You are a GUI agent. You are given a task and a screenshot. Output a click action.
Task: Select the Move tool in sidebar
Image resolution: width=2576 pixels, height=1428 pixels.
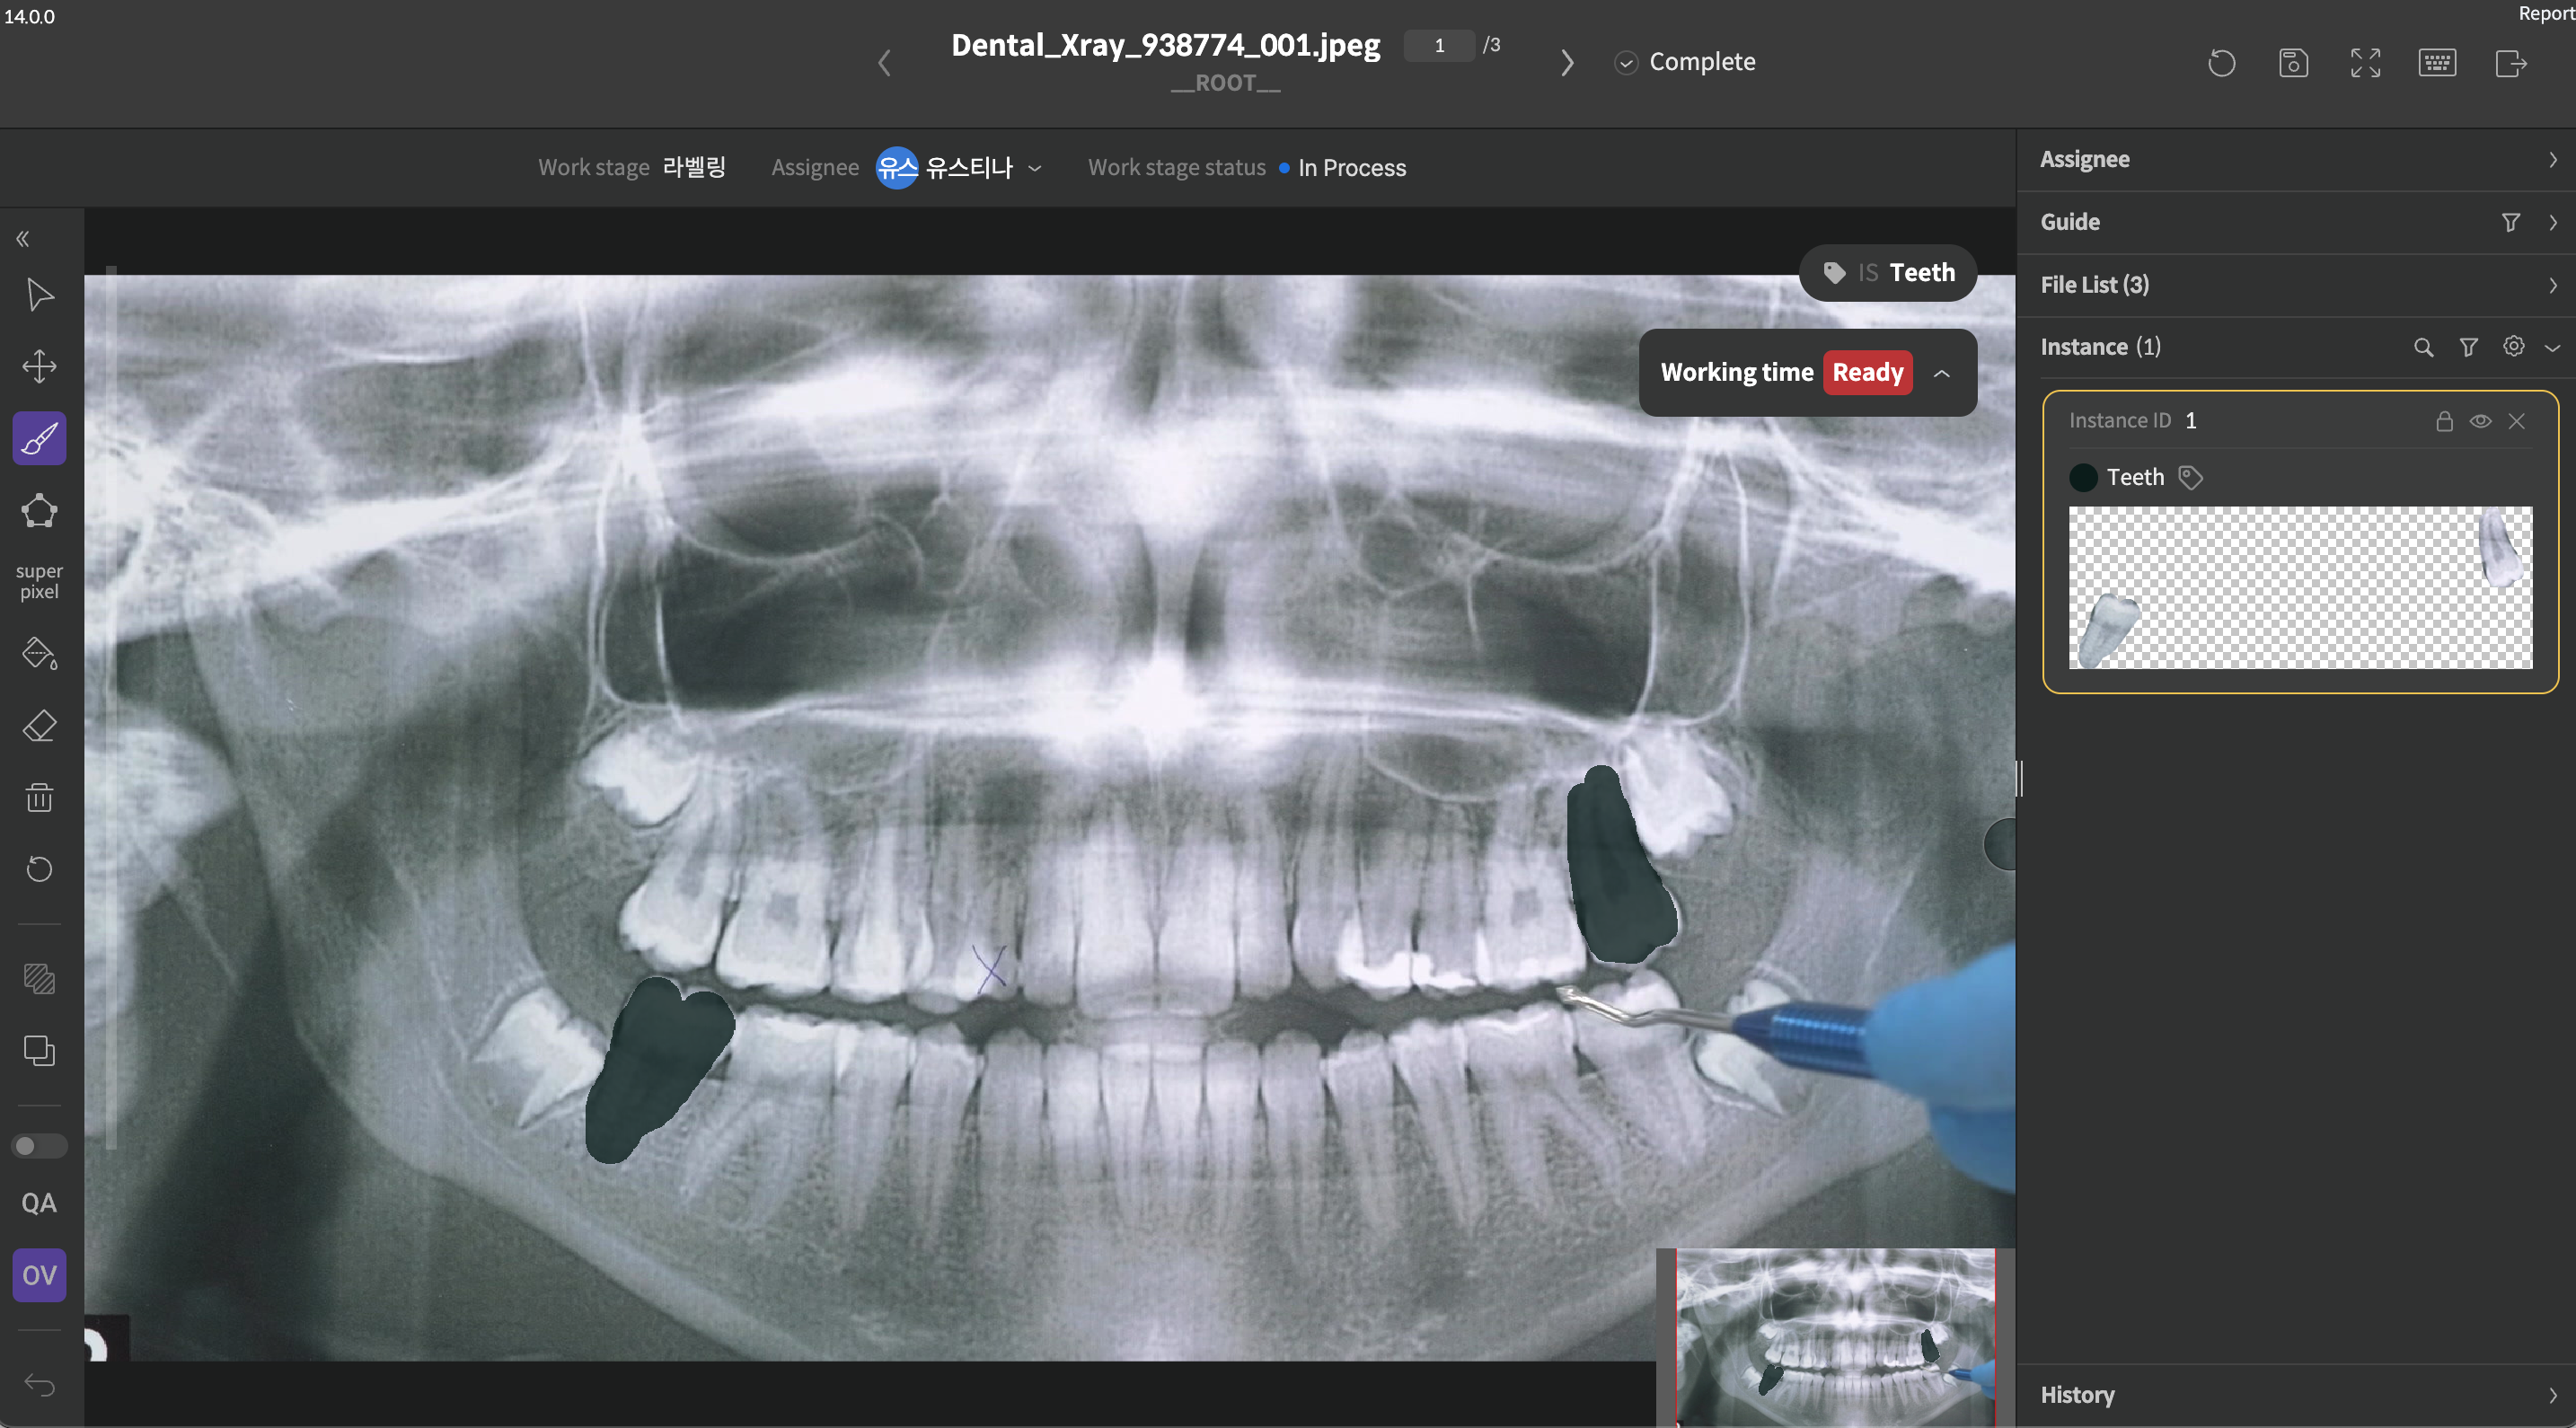[x=39, y=366]
